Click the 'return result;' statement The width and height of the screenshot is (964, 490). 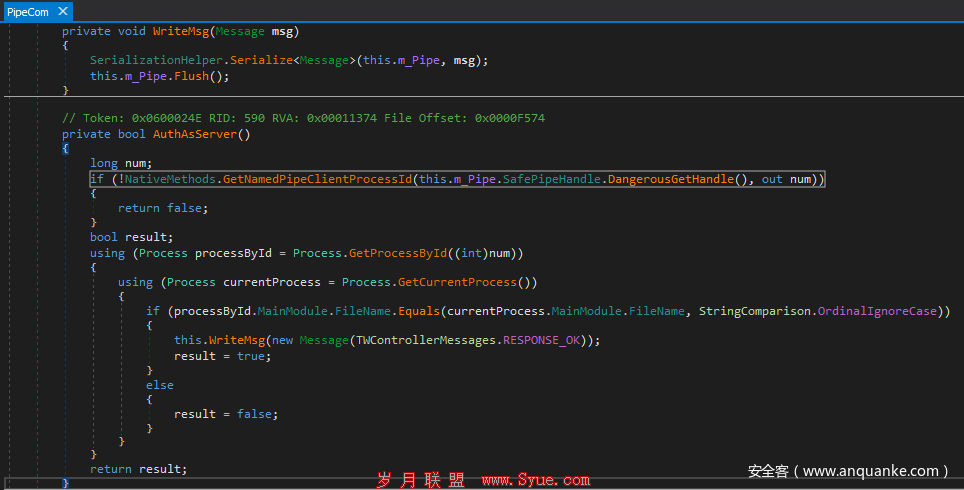pos(138,469)
